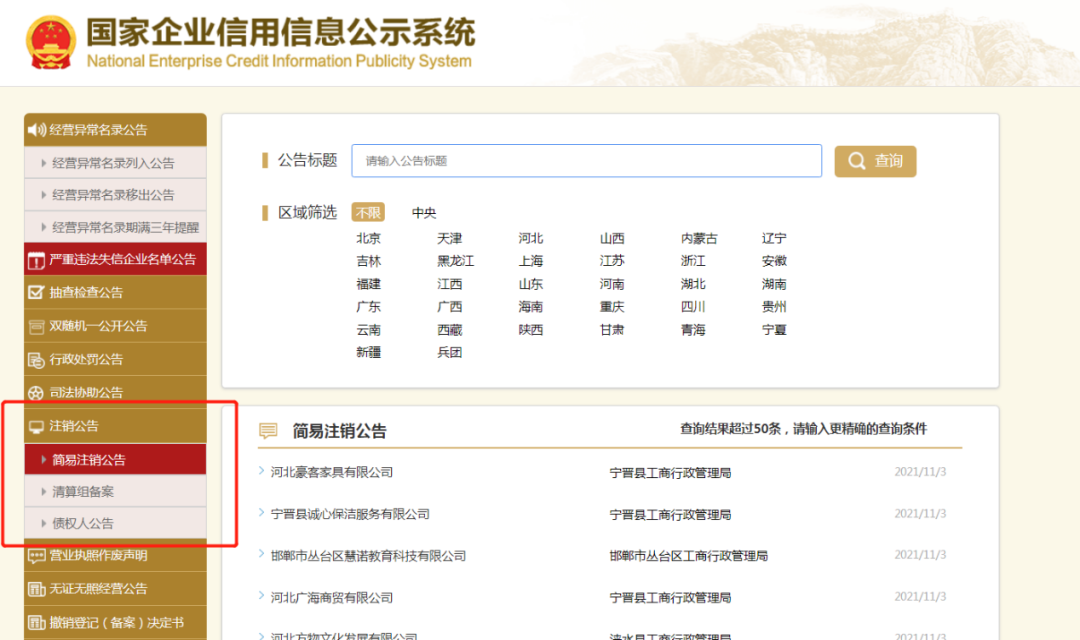Open the 严重违法失信企业名单公告 menu
The image size is (1080, 640).
(x=115, y=259)
